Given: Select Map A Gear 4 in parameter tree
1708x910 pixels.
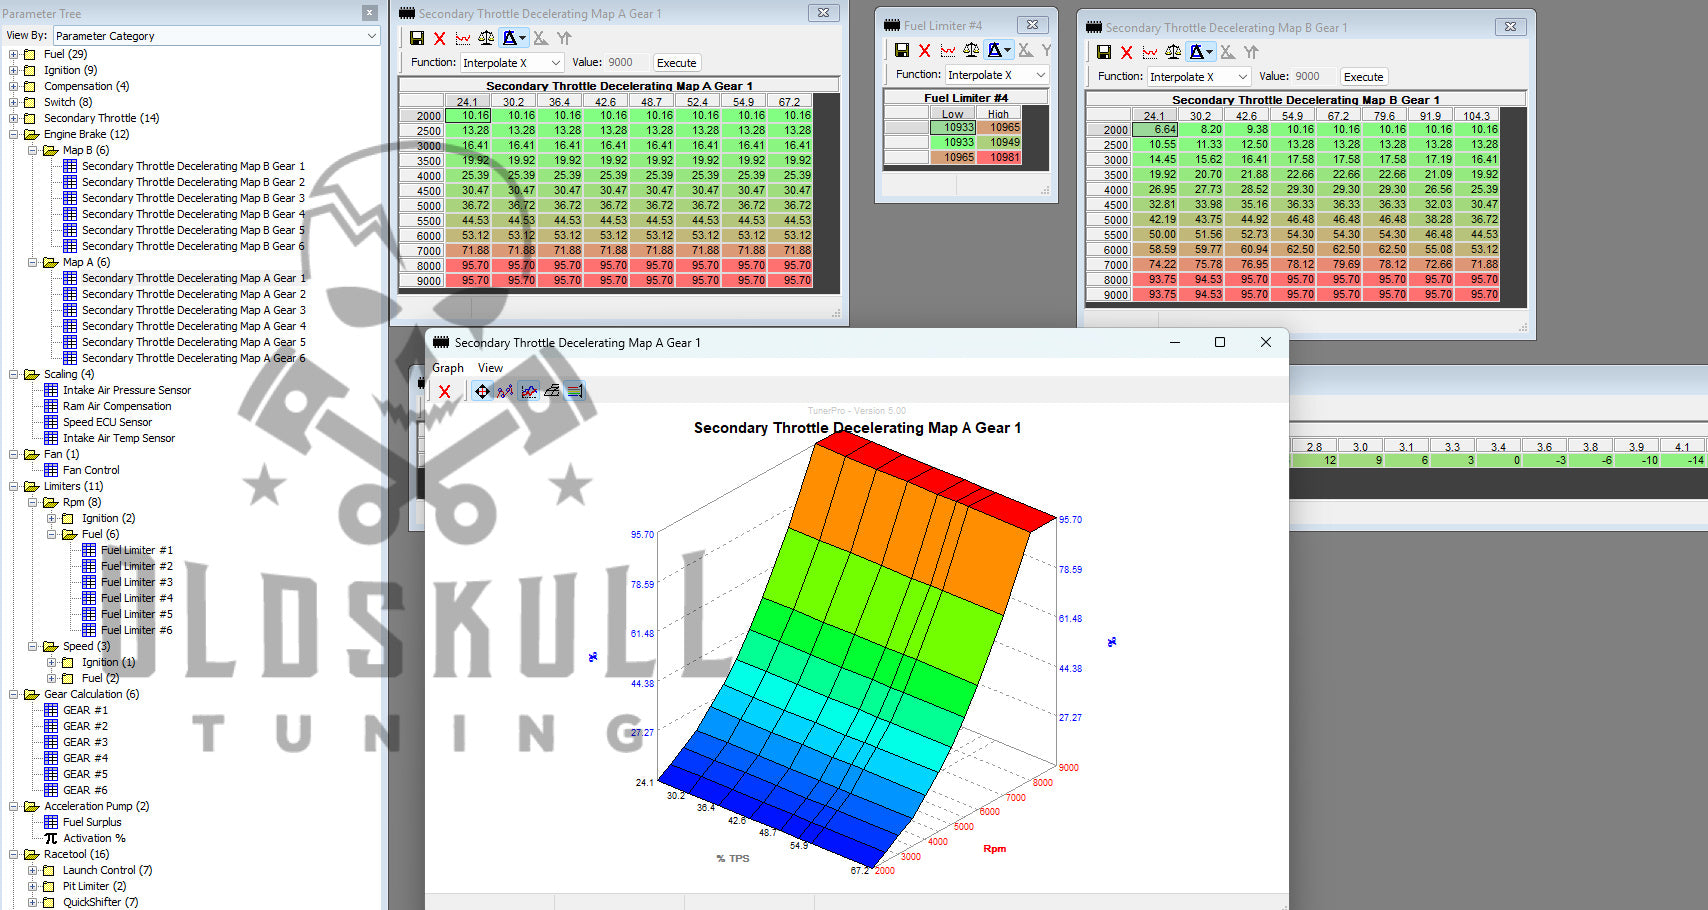Looking at the screenshot, I should (194, 326).
